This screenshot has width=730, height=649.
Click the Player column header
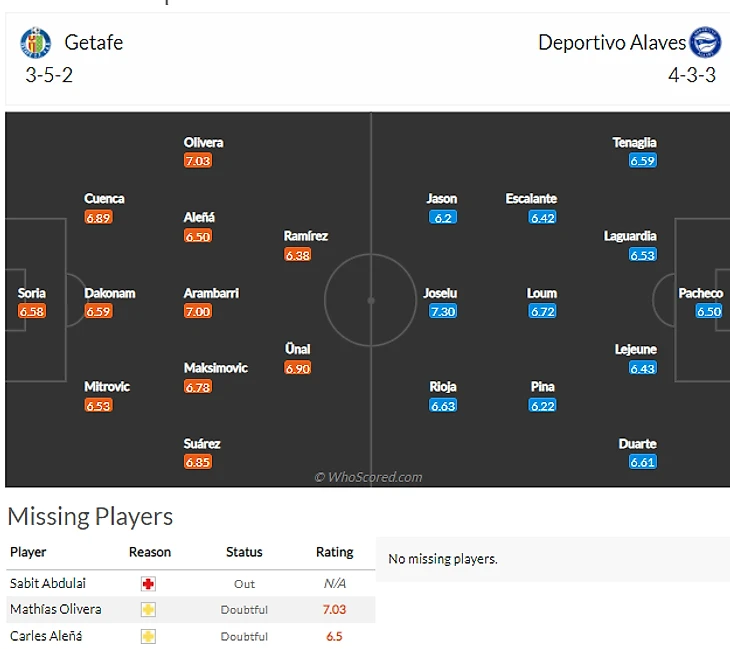(x=28, y=552)
